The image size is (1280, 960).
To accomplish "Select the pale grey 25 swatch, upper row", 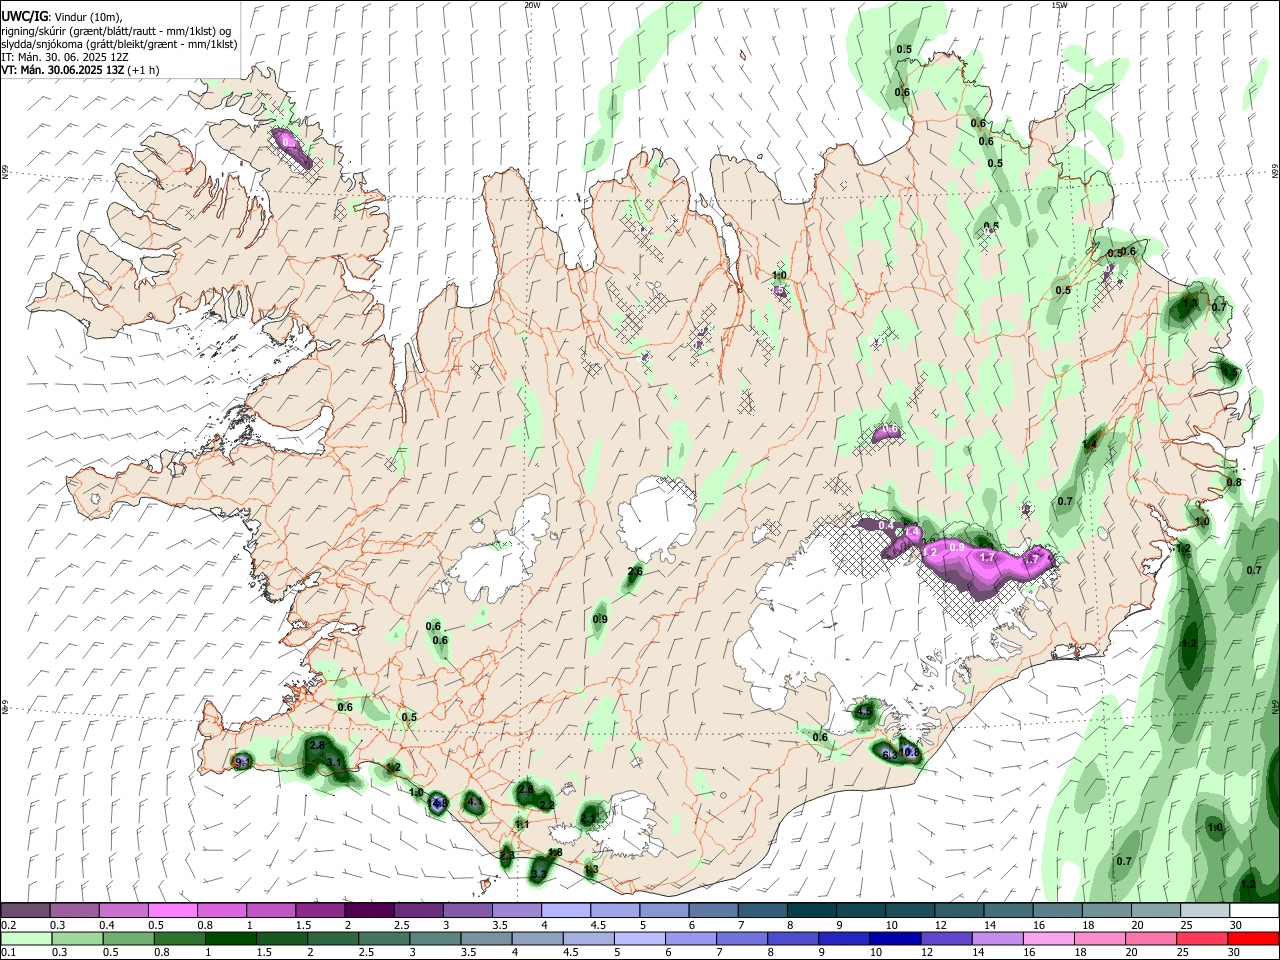I will [x=1205, y=911].
